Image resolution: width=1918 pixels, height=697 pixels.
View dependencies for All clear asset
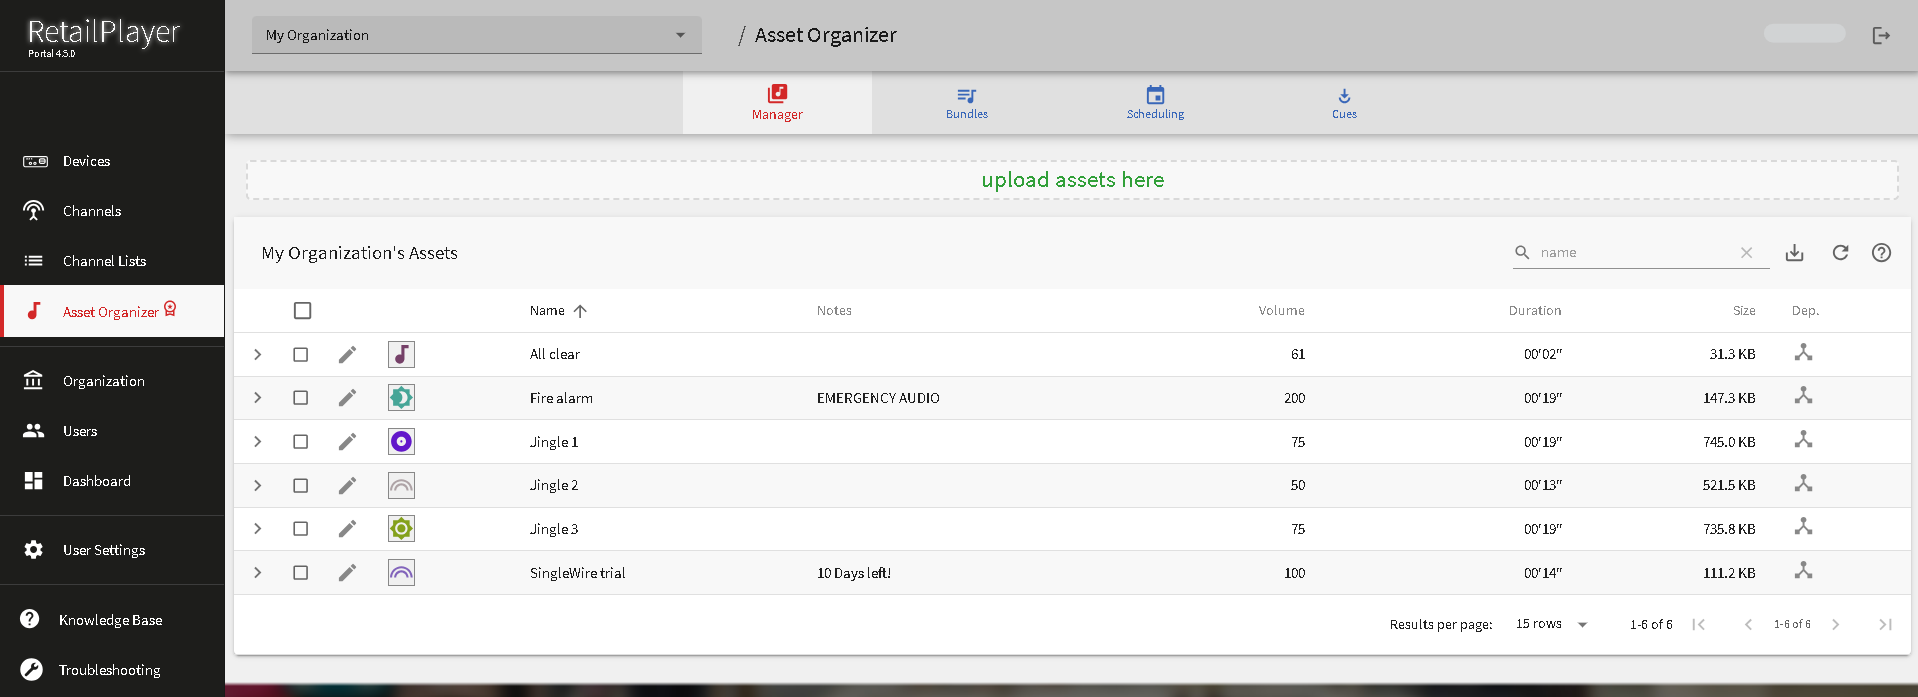click(x=1803, y=353)
